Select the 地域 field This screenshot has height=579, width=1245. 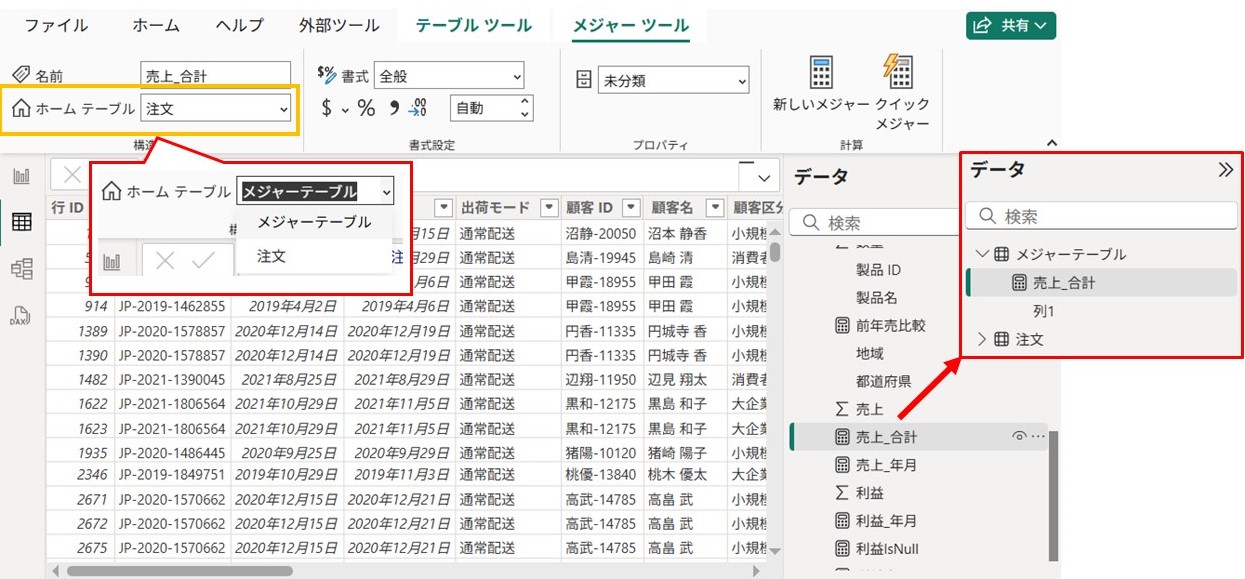(x=870, y=353)
